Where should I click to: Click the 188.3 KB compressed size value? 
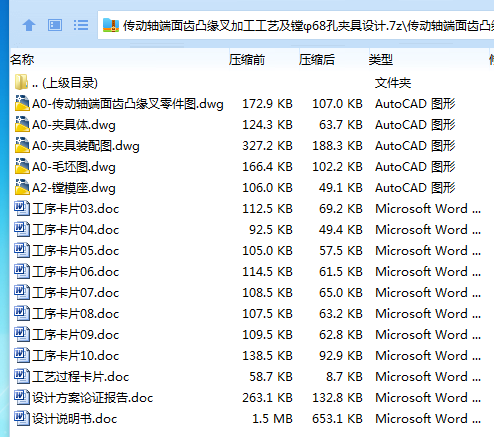click(337, 146)
